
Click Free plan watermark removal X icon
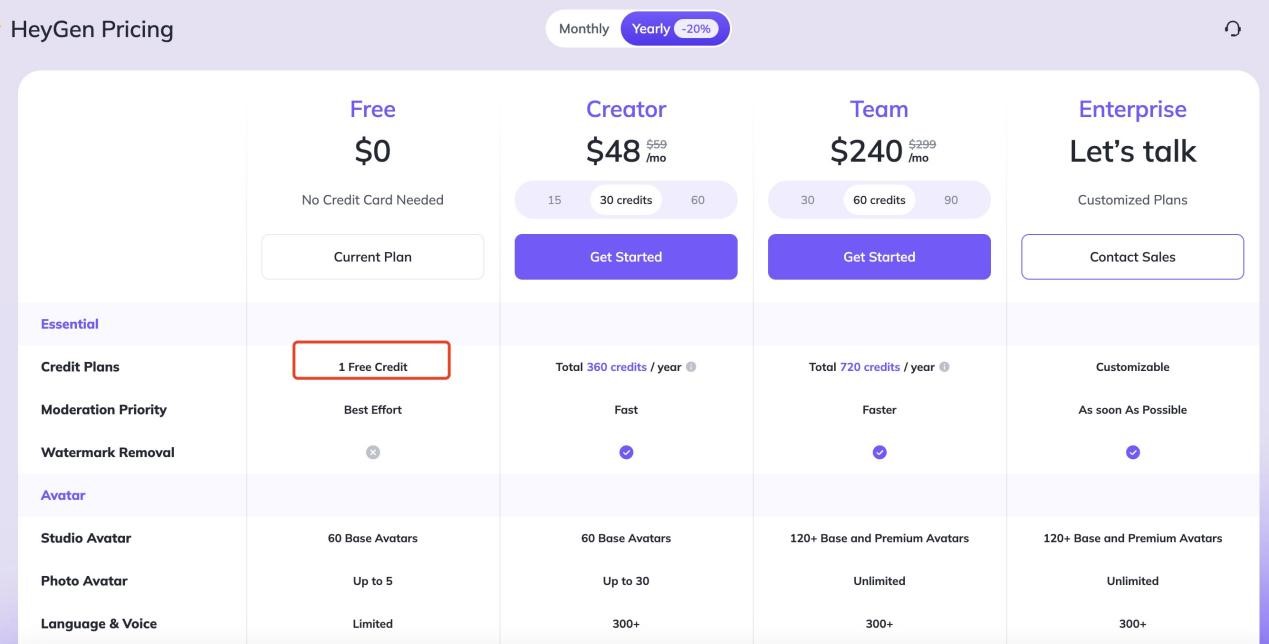click(373, 452)
